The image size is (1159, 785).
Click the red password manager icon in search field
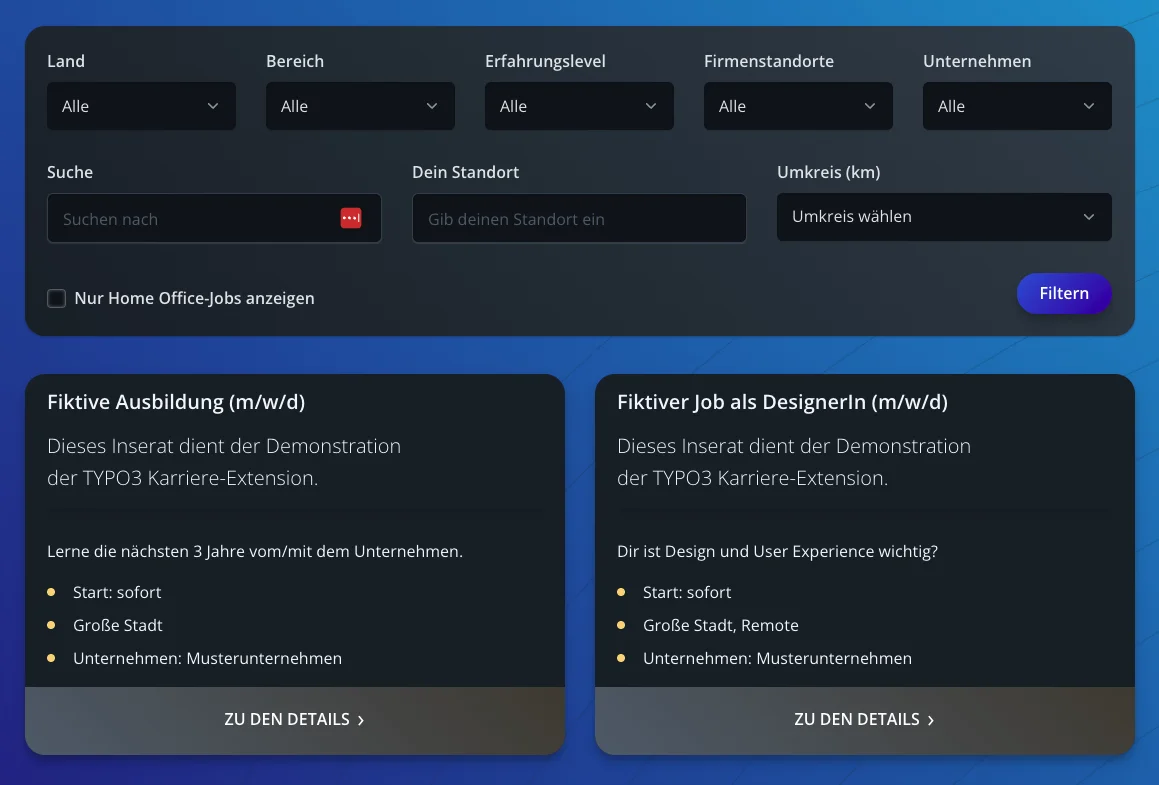pos(350,218)
